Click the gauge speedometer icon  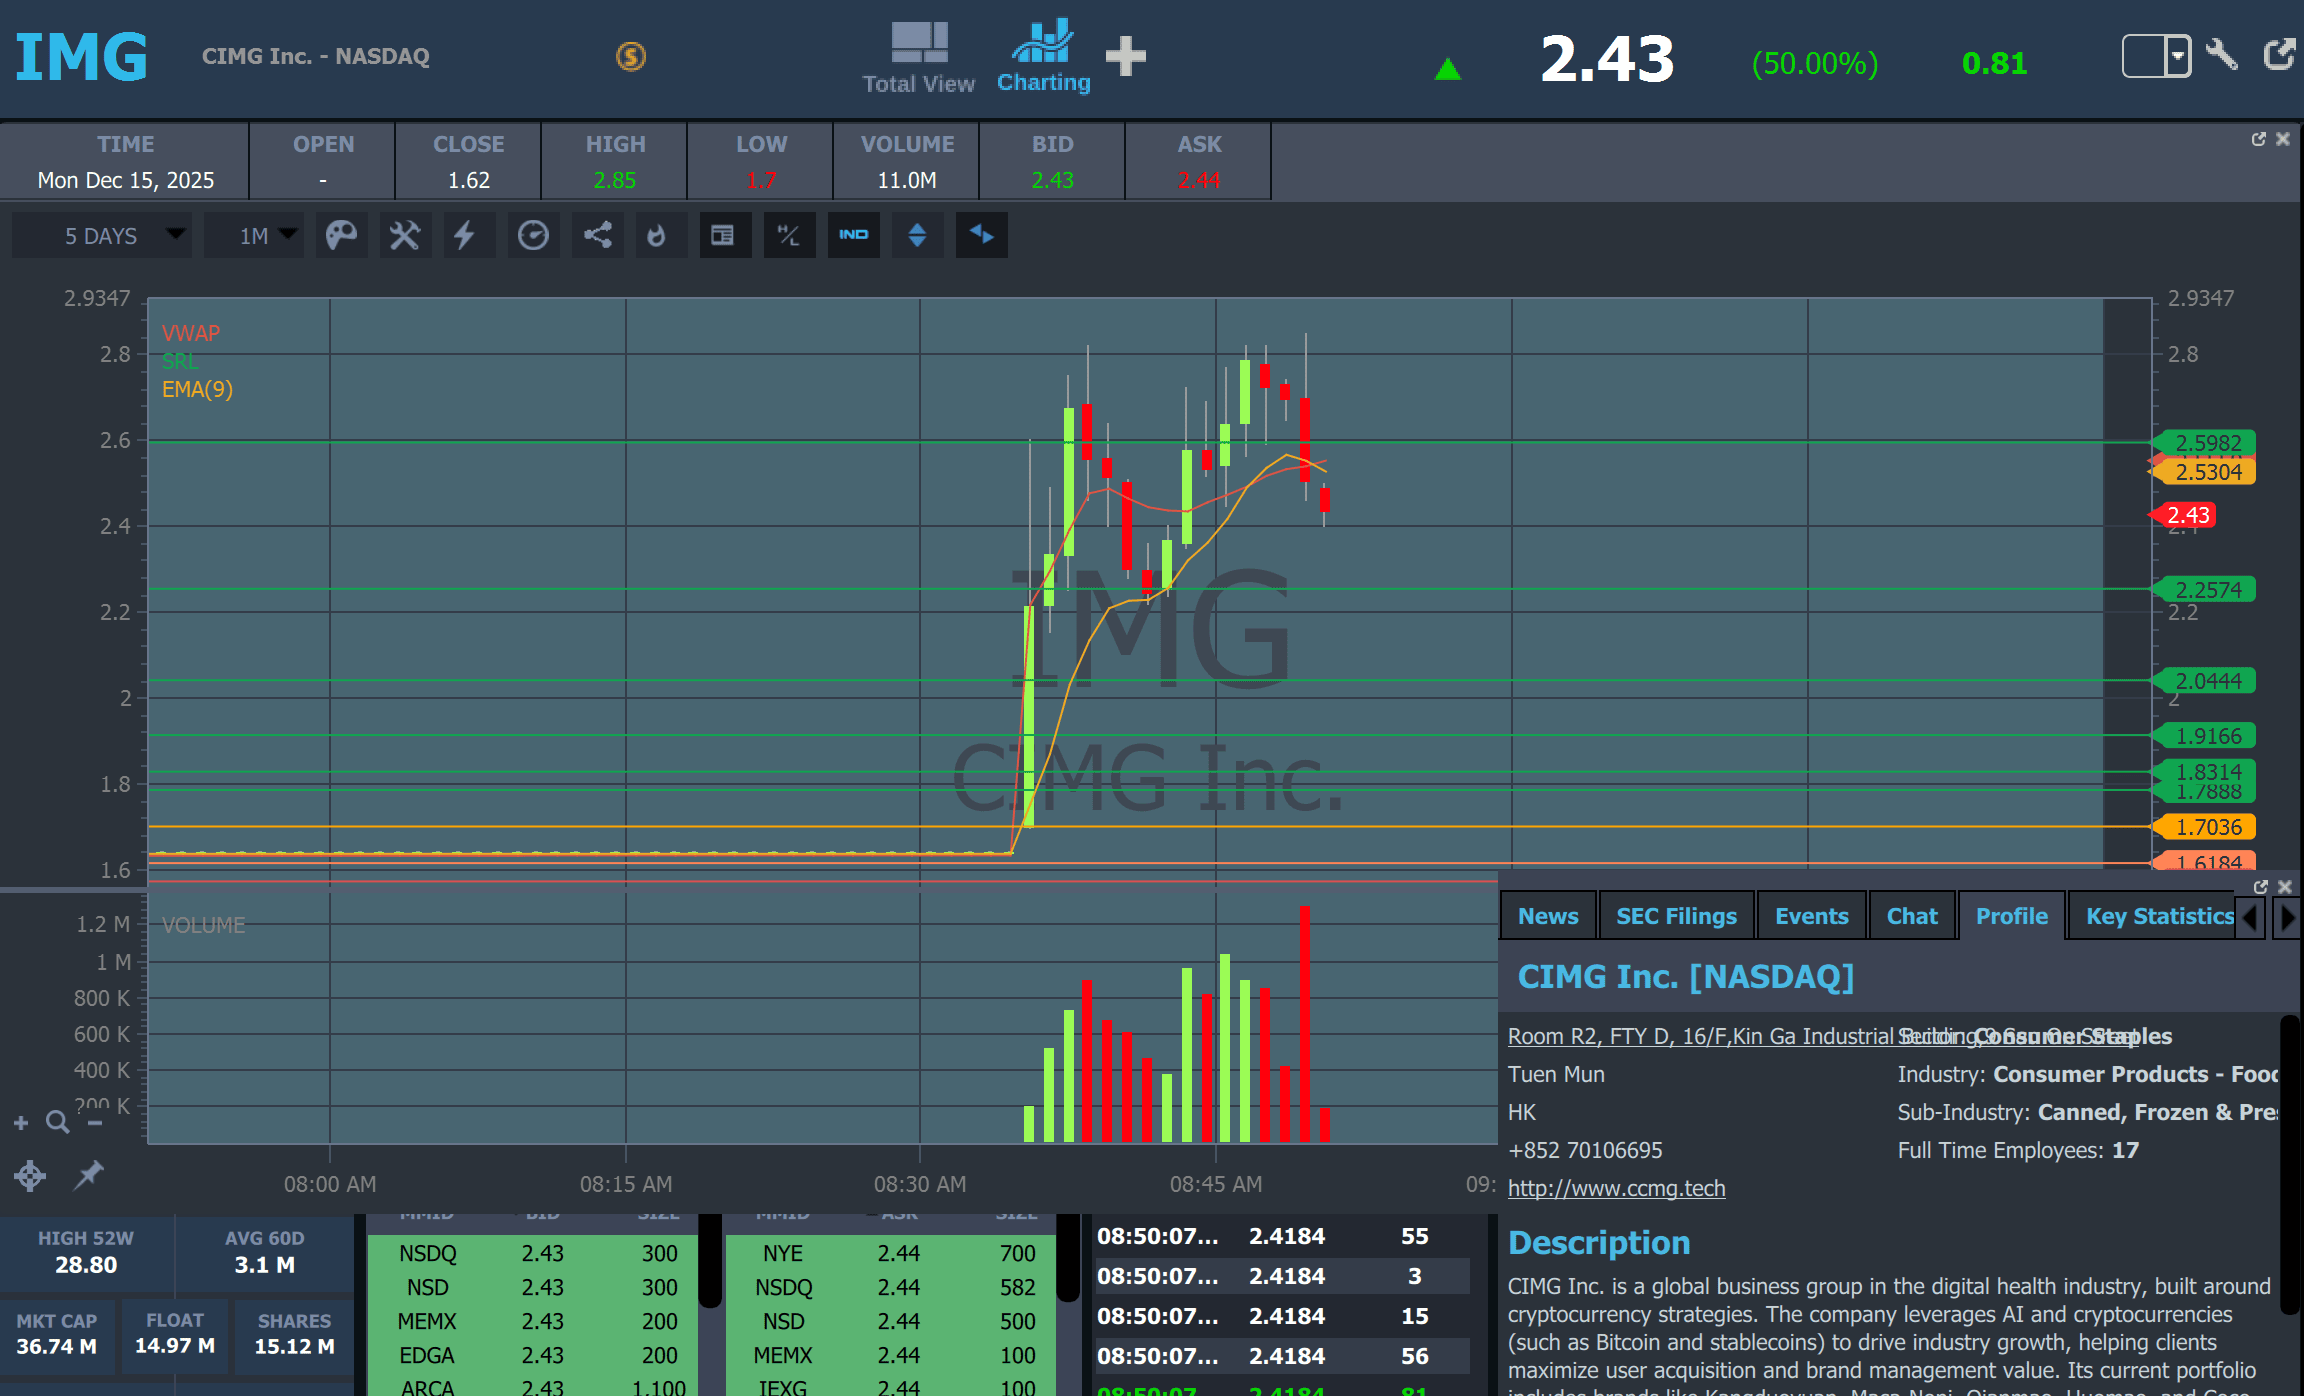[x=532, y=235]
